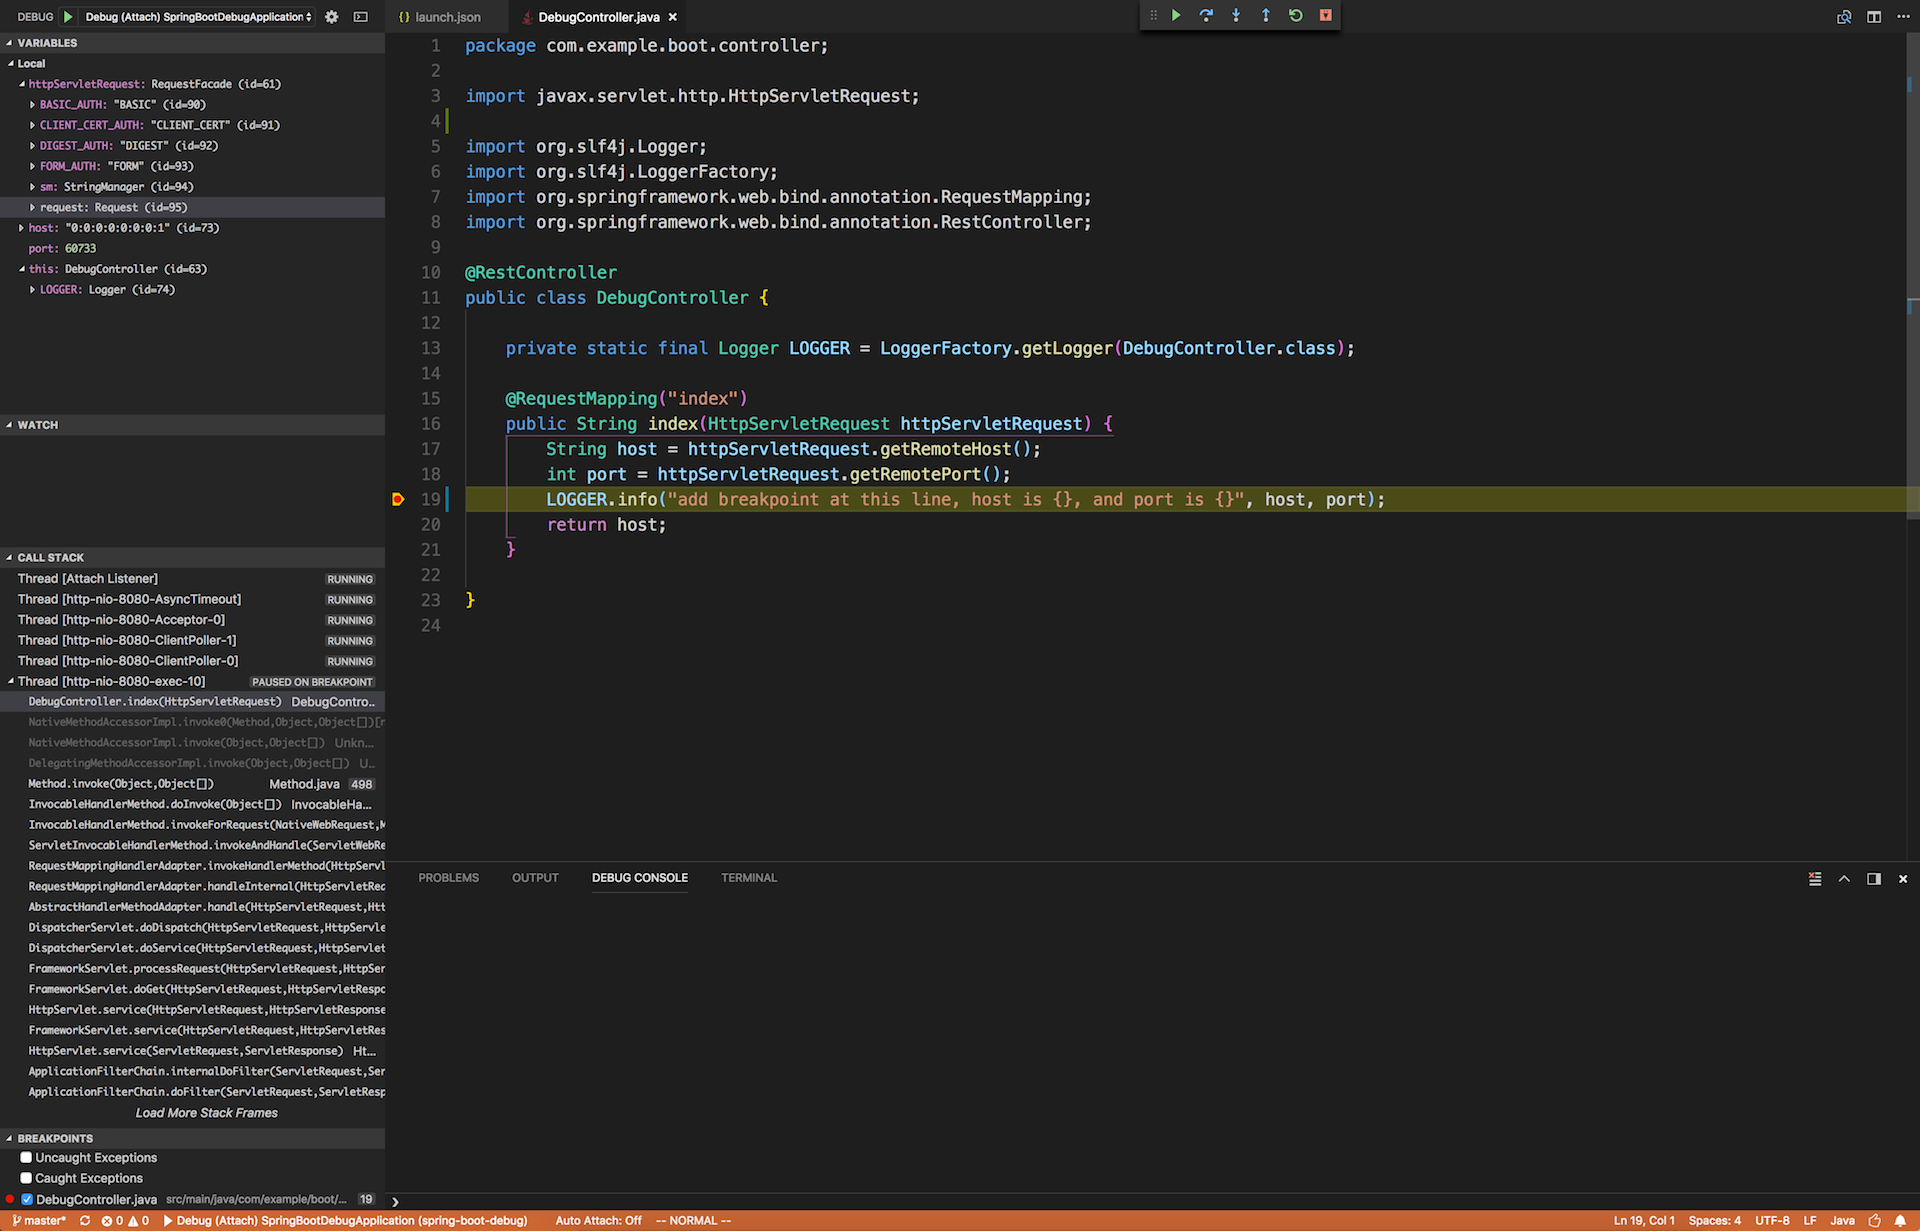Screen dimensions: 1920x1231
Task: Enable Caught Exceptions breakpoint
Action: (27, 1178)
